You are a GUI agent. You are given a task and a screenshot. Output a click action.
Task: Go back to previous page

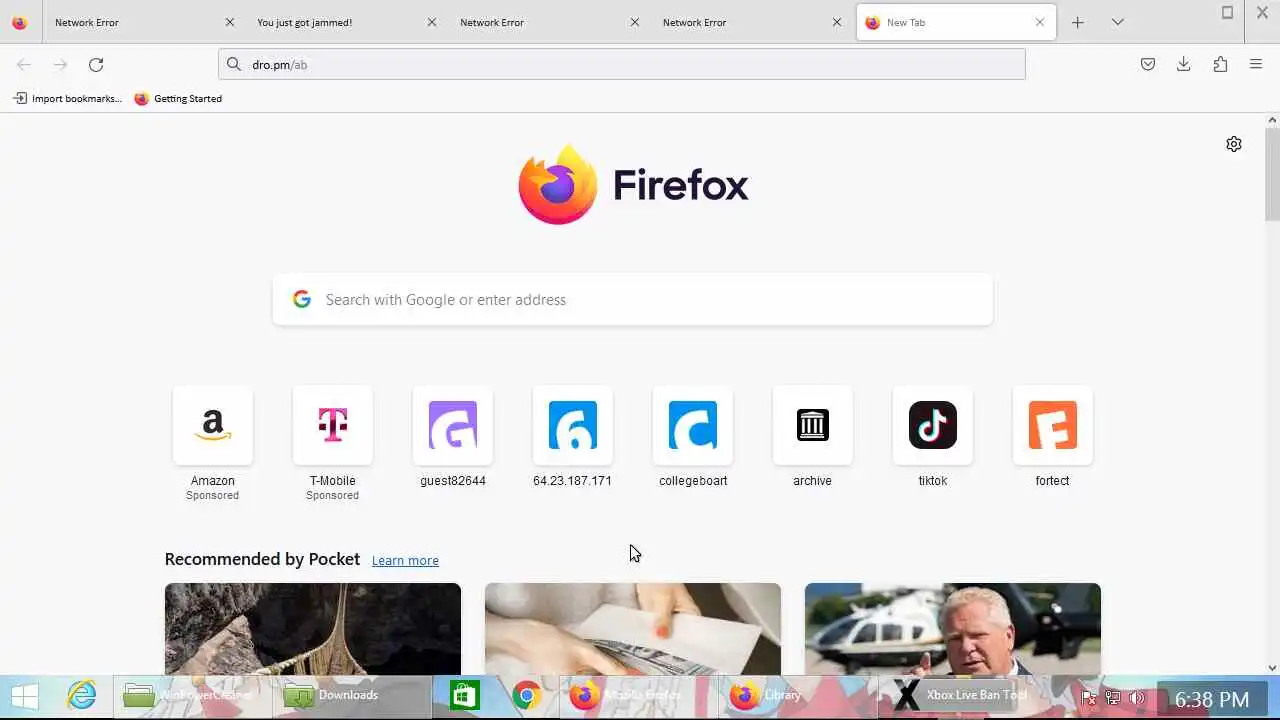24,65
